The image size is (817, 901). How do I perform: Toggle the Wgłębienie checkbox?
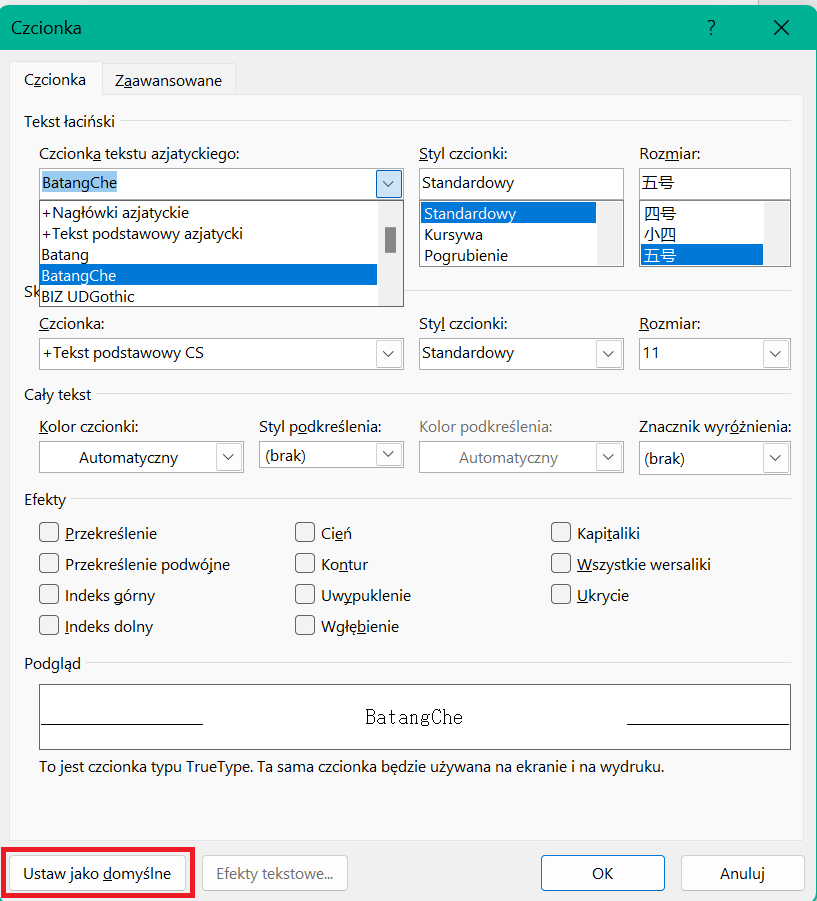[x=305, y=625]
